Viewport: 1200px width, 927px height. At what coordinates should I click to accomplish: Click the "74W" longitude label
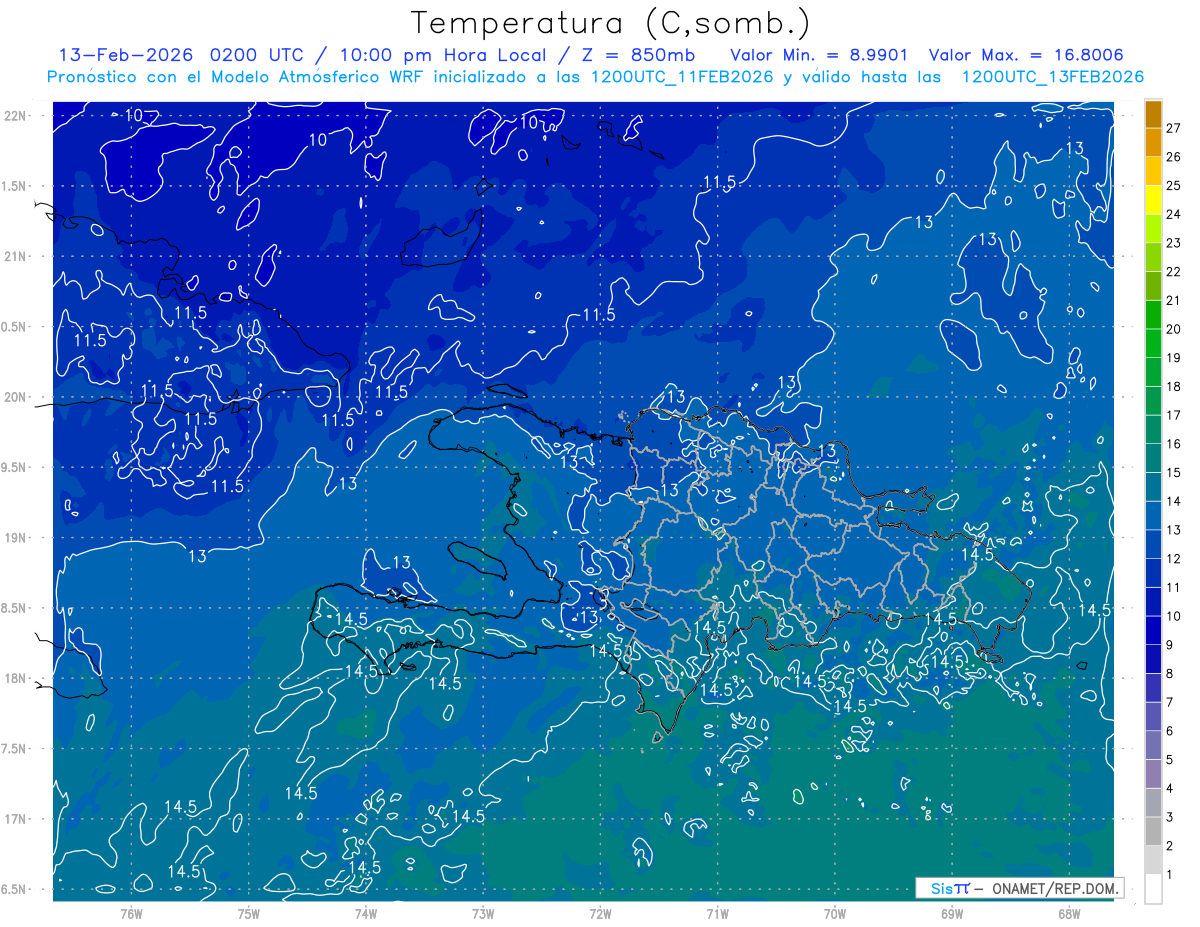(x=366, y=914)
